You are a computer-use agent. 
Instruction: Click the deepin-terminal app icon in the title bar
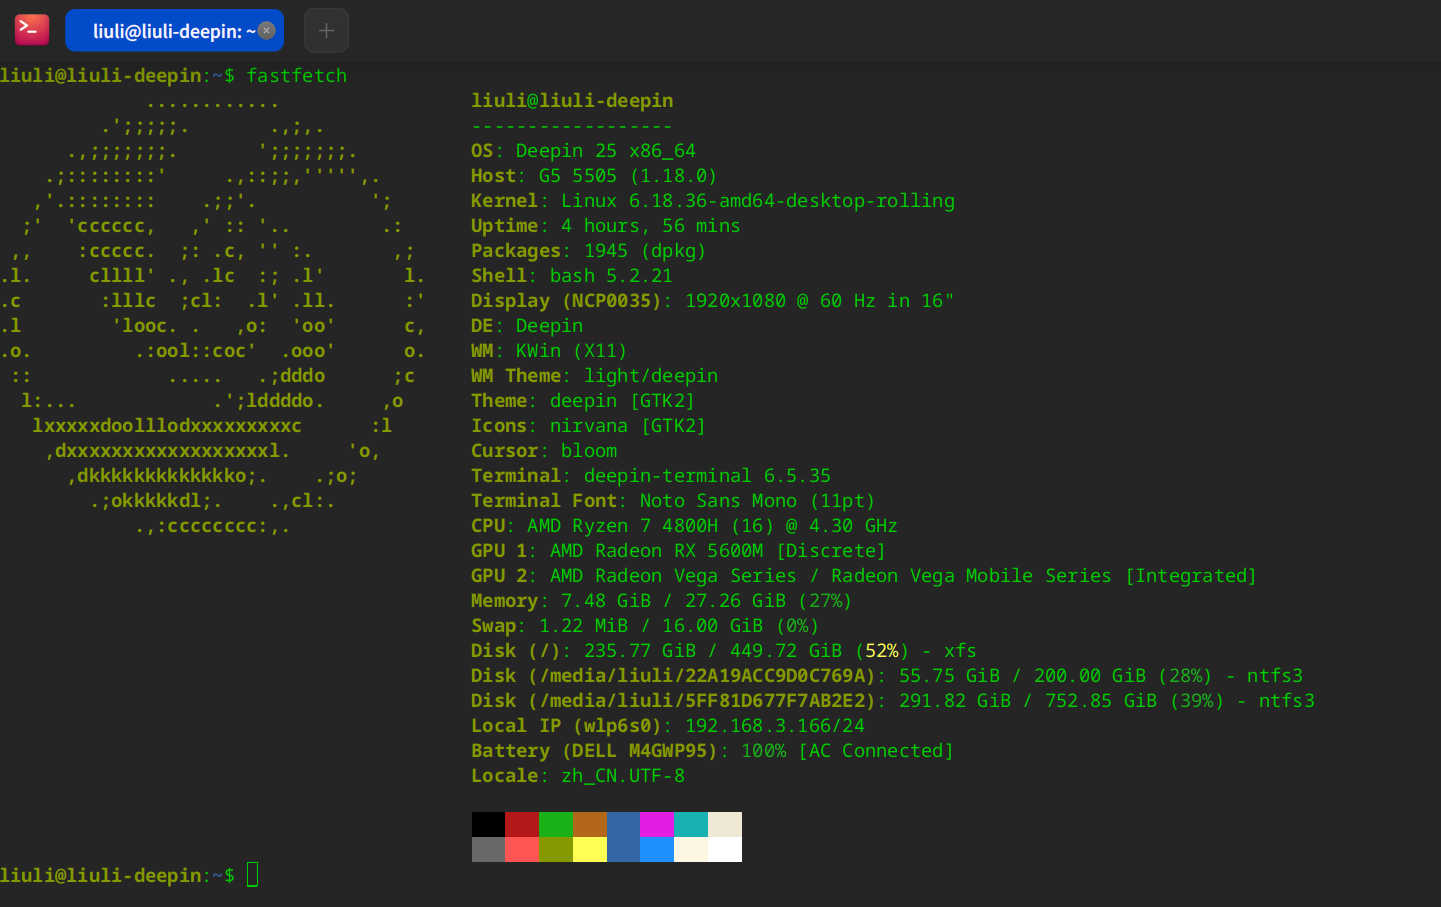[32, 30]
